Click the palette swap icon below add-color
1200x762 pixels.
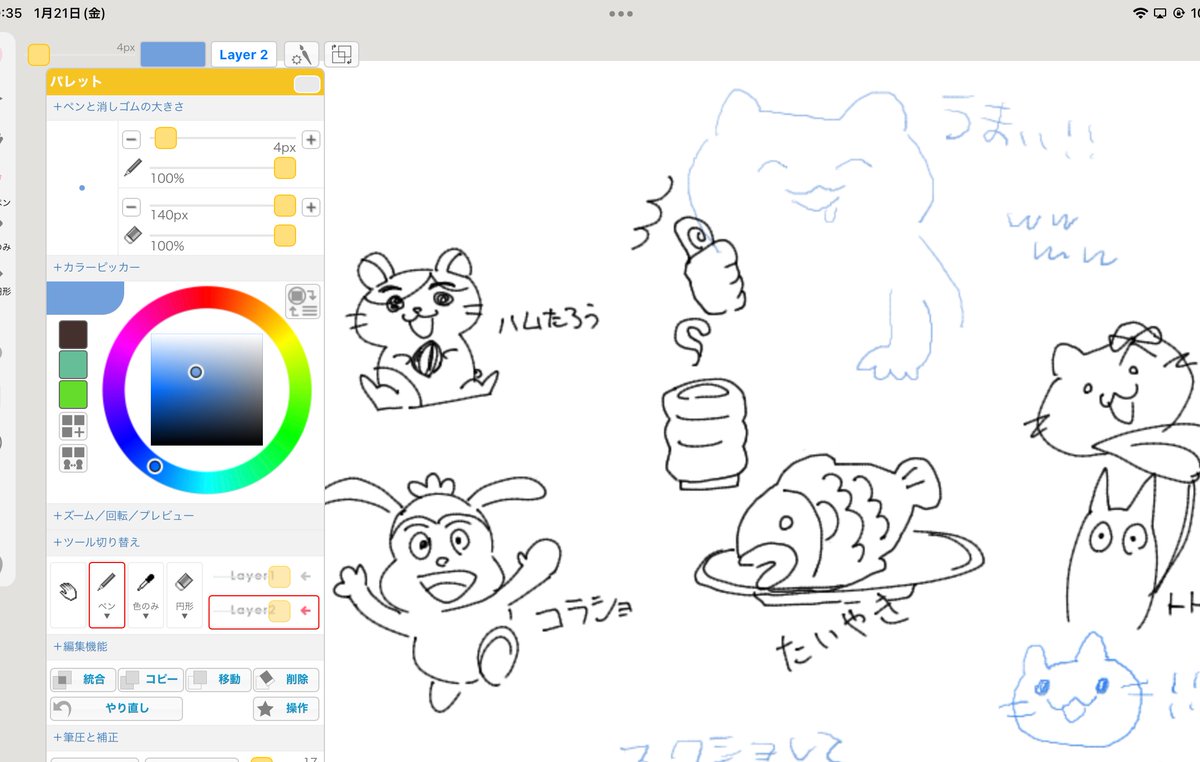(x=73, y=458)
